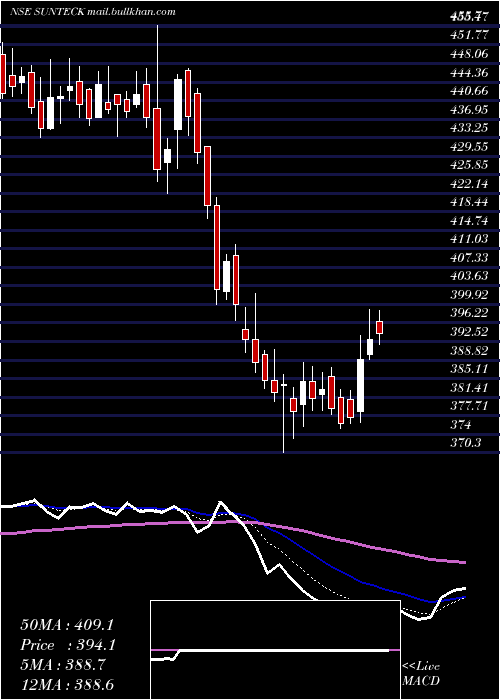Click the 425.85 price axis label
Viewport: 500px width, 700px height.
tap(469, 165)
